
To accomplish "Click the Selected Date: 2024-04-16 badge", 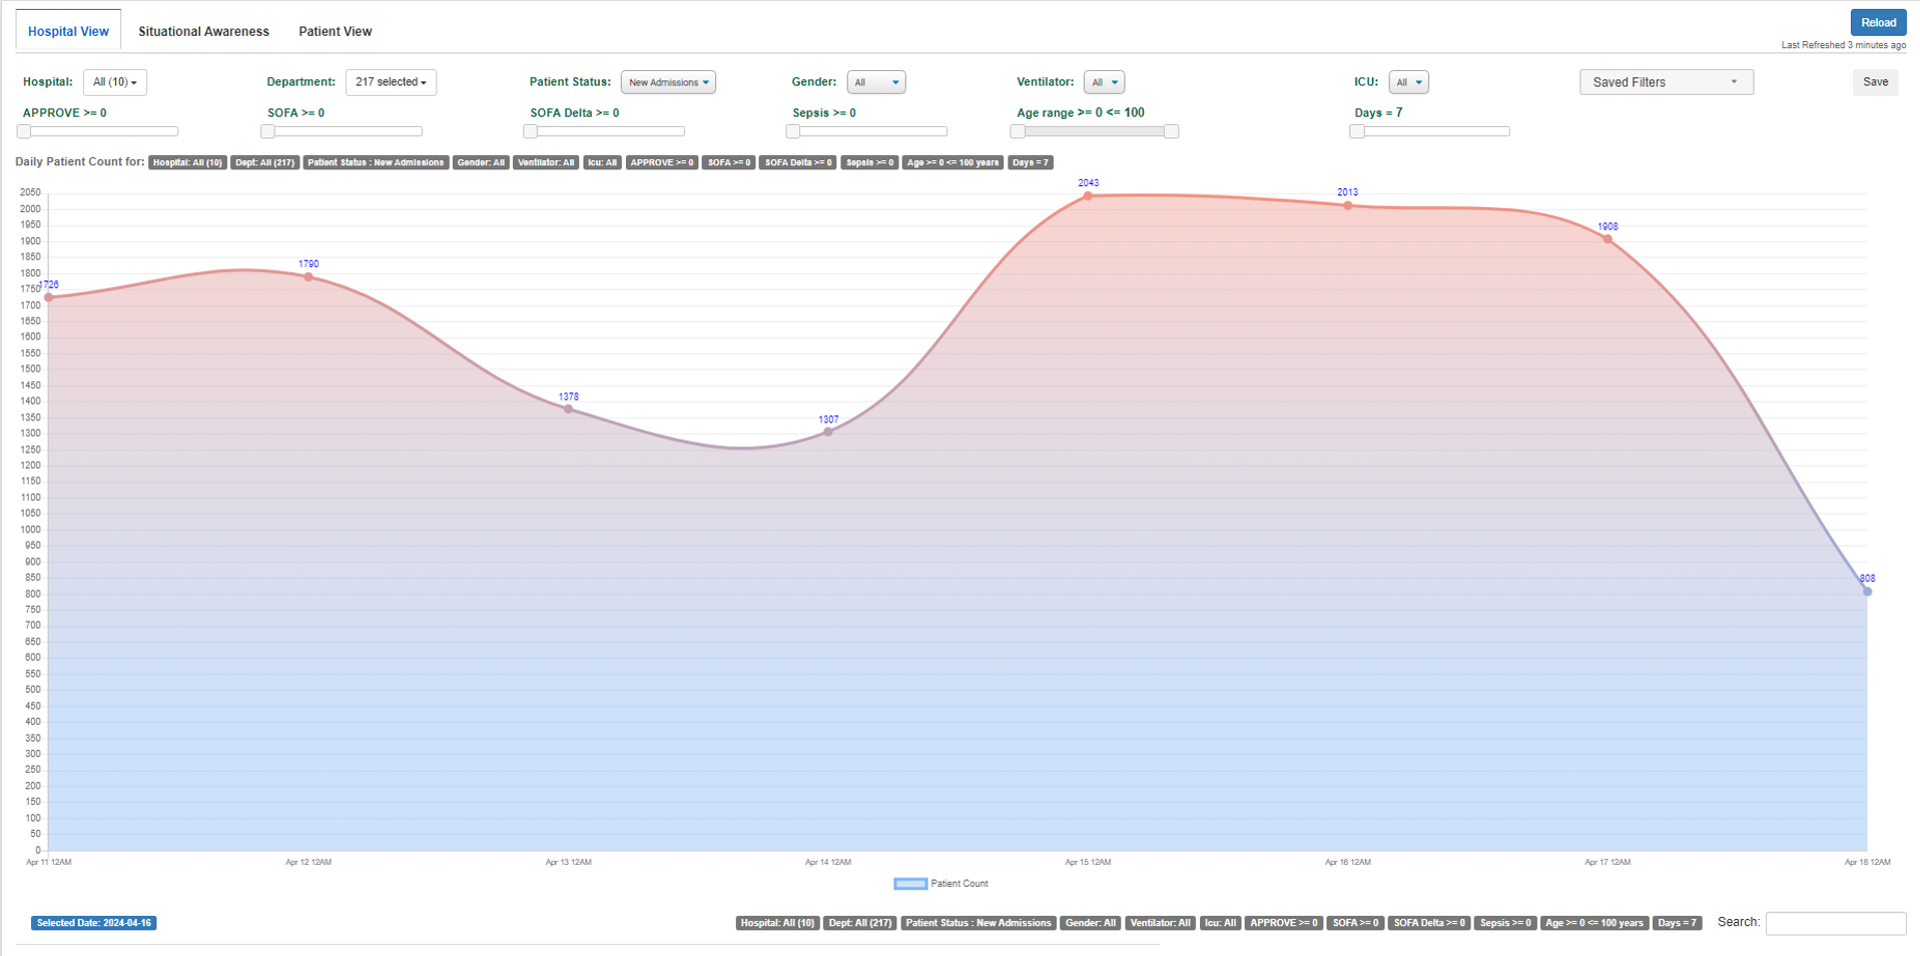I will click(94, 923).
